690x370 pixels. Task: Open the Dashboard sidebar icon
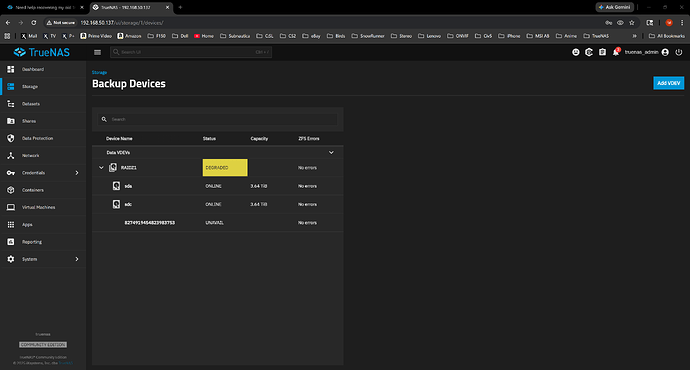(11, 69)
